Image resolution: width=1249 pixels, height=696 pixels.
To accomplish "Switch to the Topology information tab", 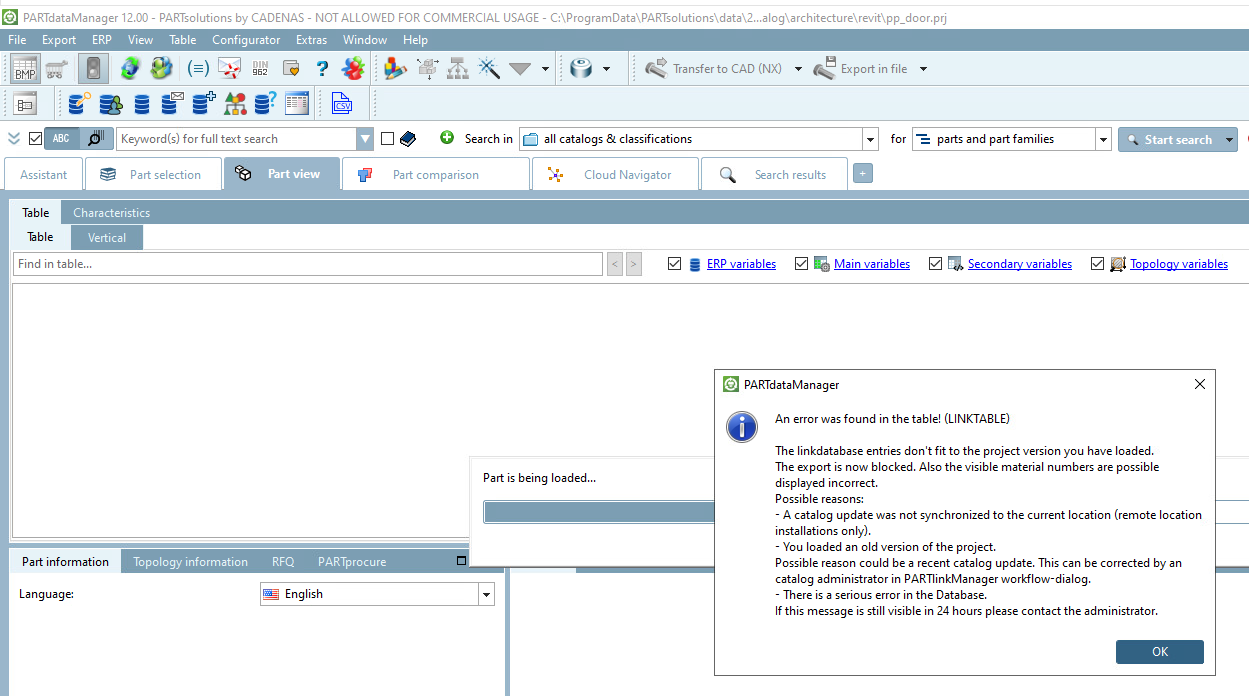I will pyautogui.click(x=190, y=562).
